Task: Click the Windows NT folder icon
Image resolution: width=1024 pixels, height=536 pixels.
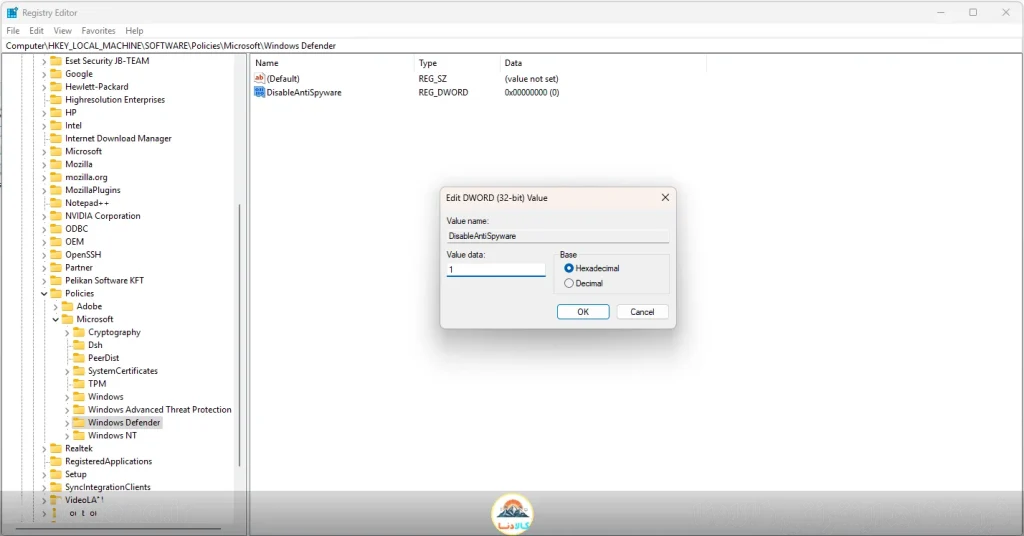Action: [79, 435]
